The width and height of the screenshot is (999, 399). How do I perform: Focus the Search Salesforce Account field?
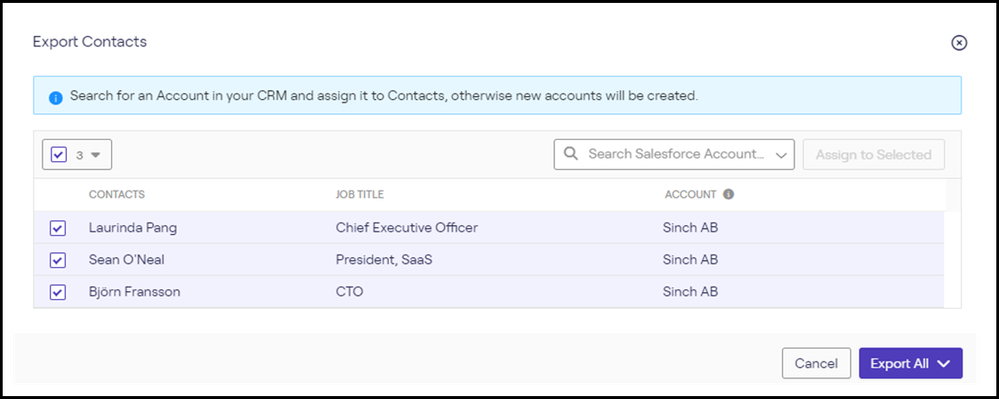(x=674, y=154)
